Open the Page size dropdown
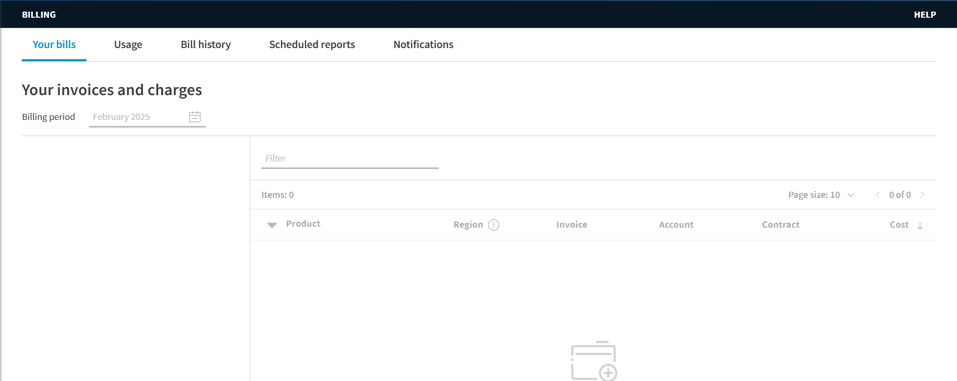The width and height of the screenshot is (957, 381). [821, 195]
